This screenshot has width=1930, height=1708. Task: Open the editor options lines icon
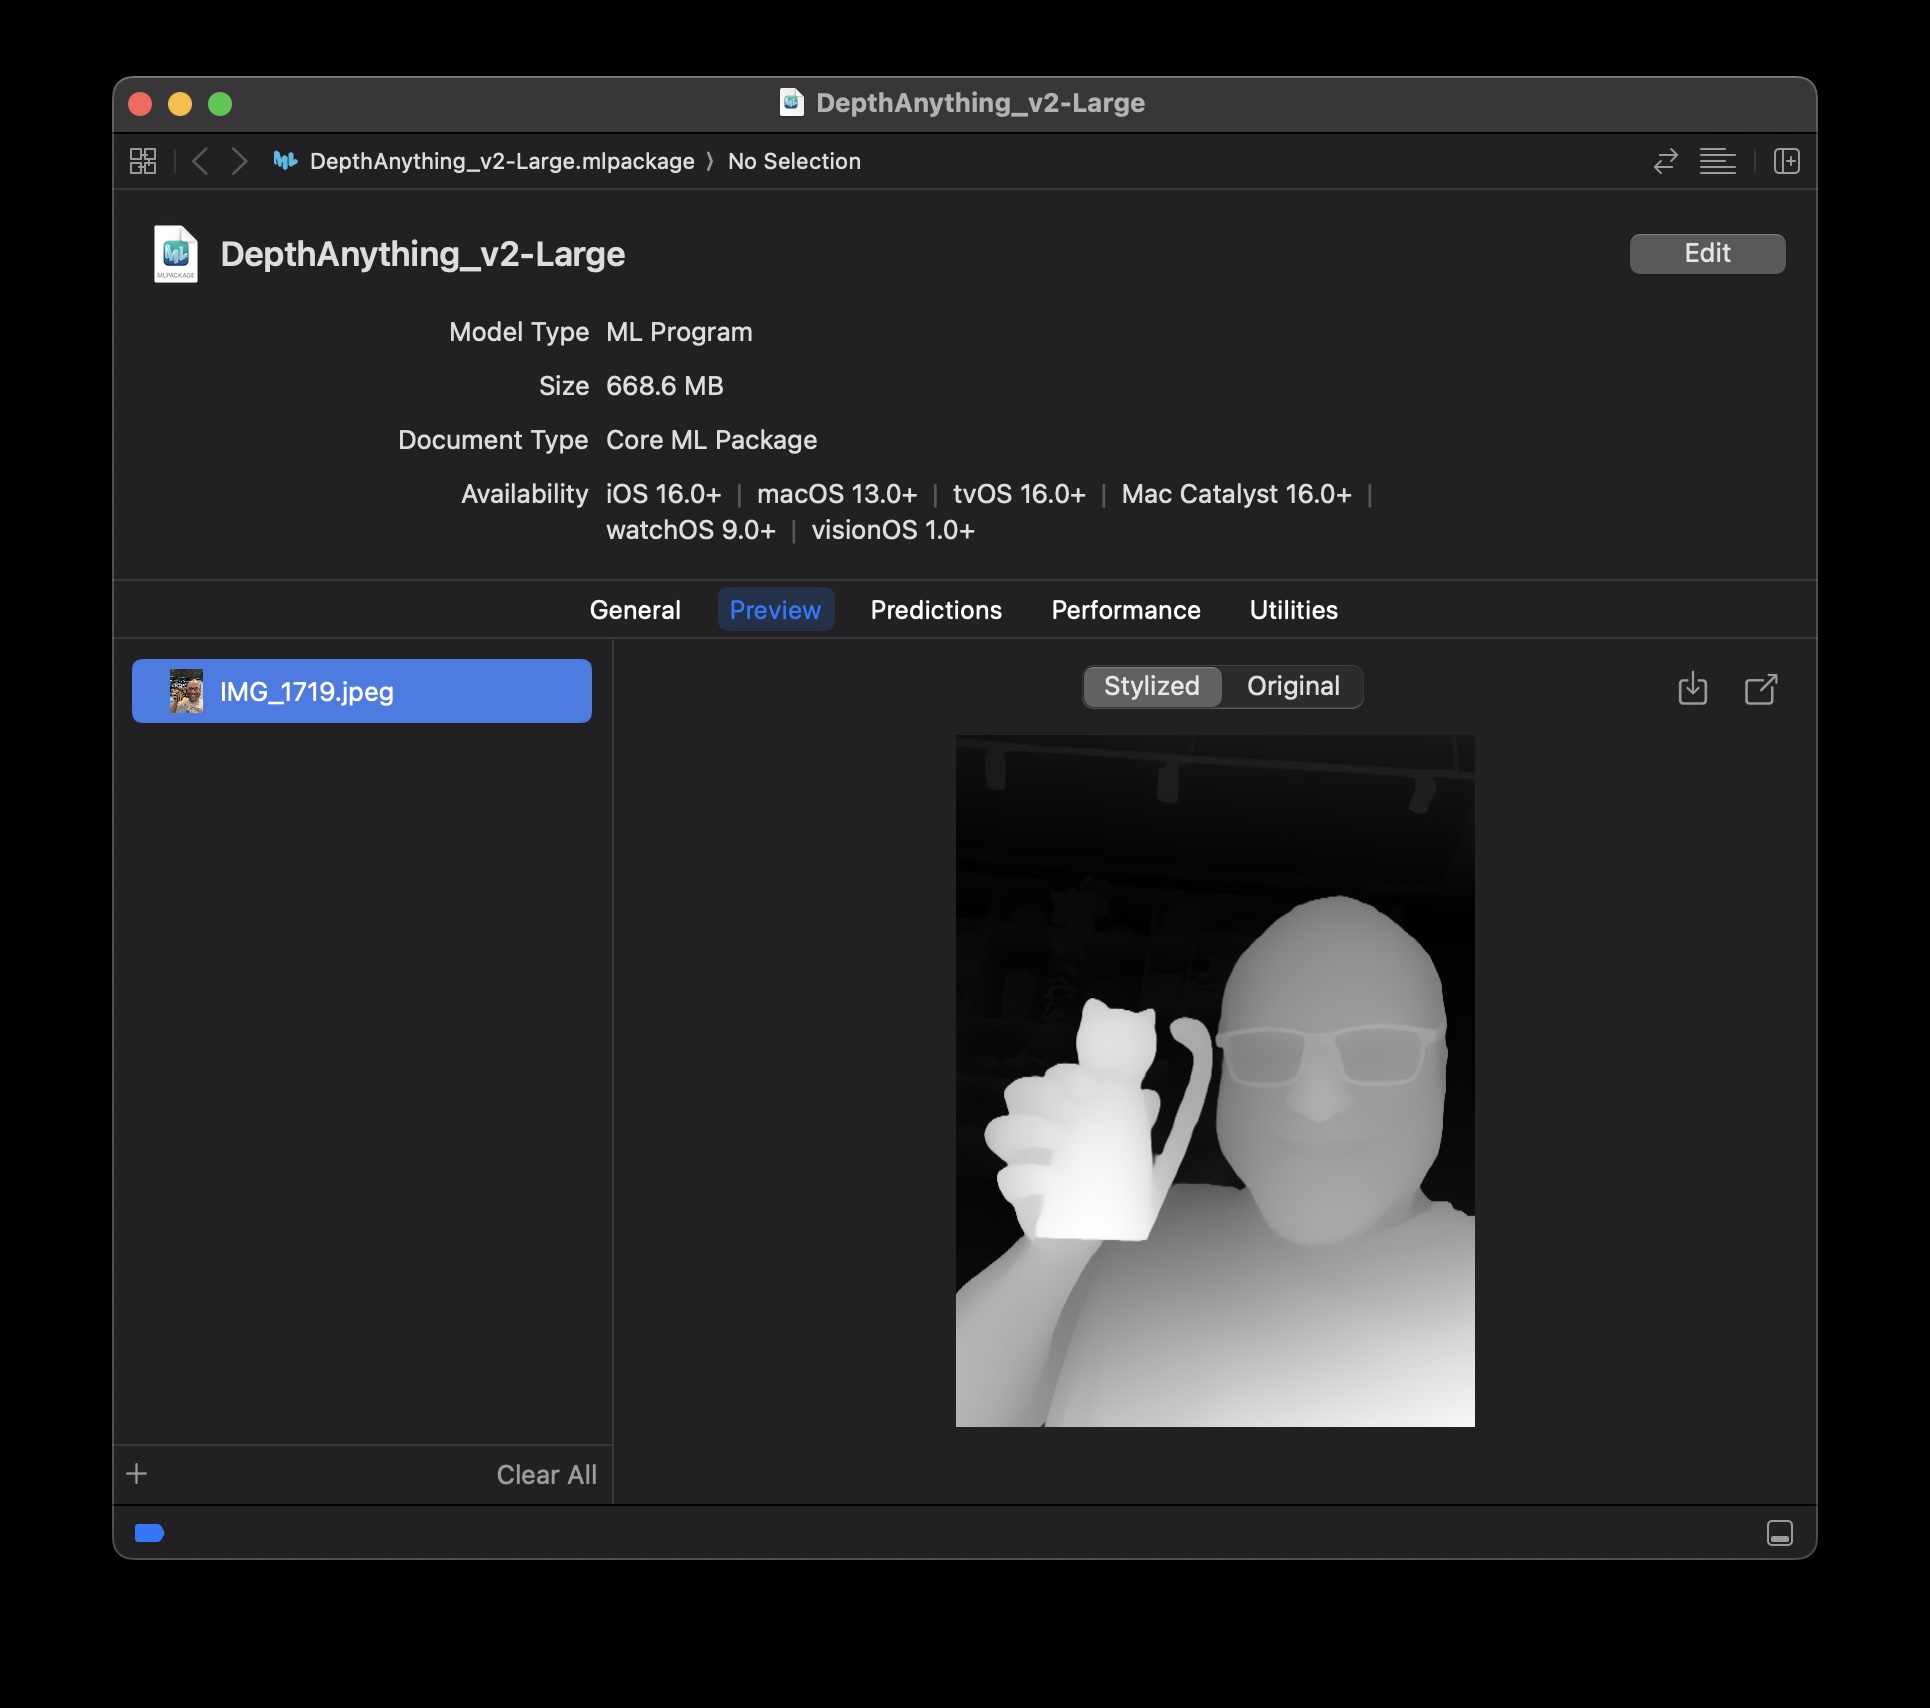click(1718, 161)
